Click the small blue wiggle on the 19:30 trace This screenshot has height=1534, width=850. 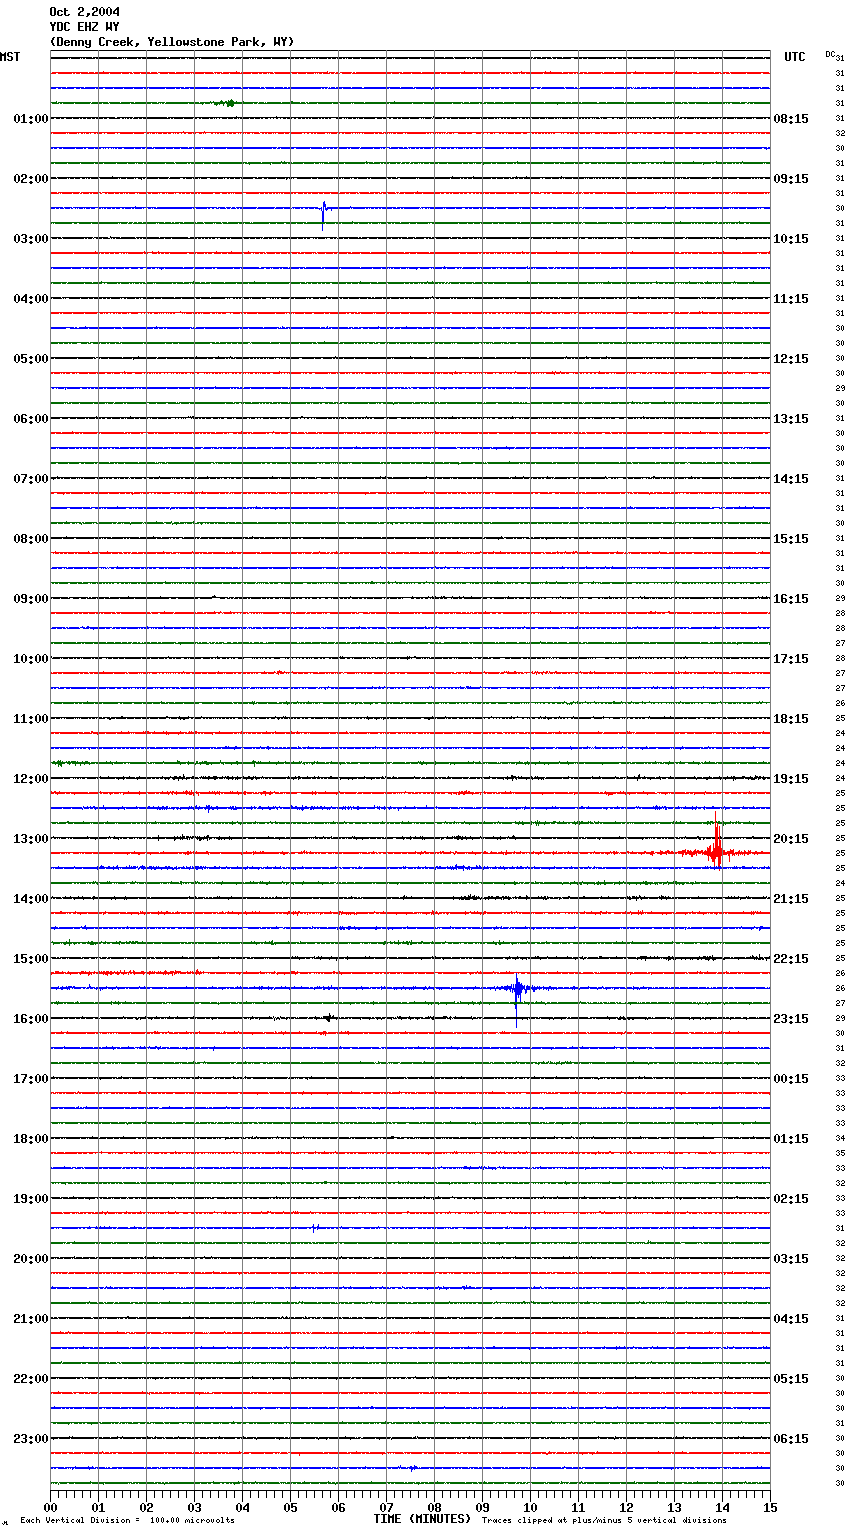tap(315, 1228)
